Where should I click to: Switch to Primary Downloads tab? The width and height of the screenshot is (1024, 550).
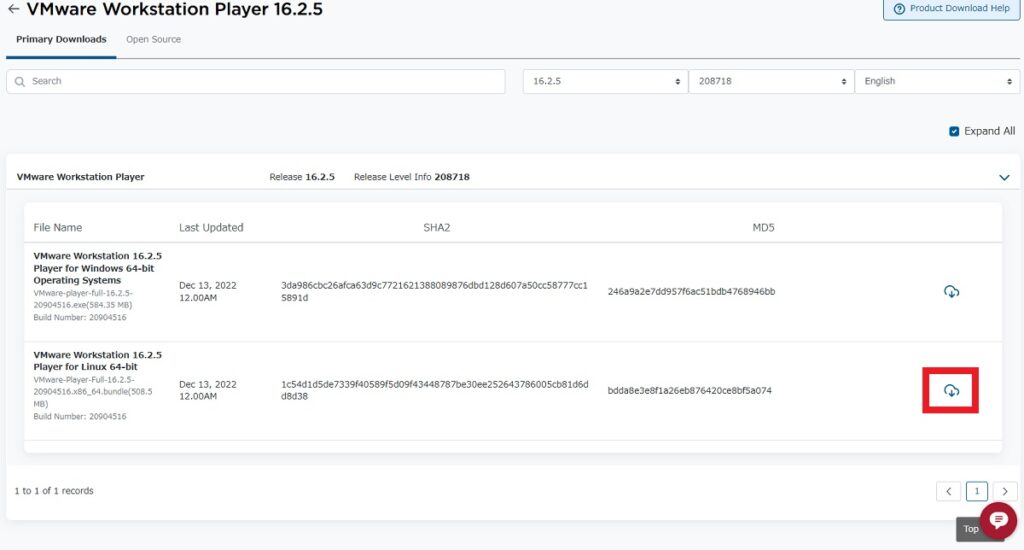point(61,39)
